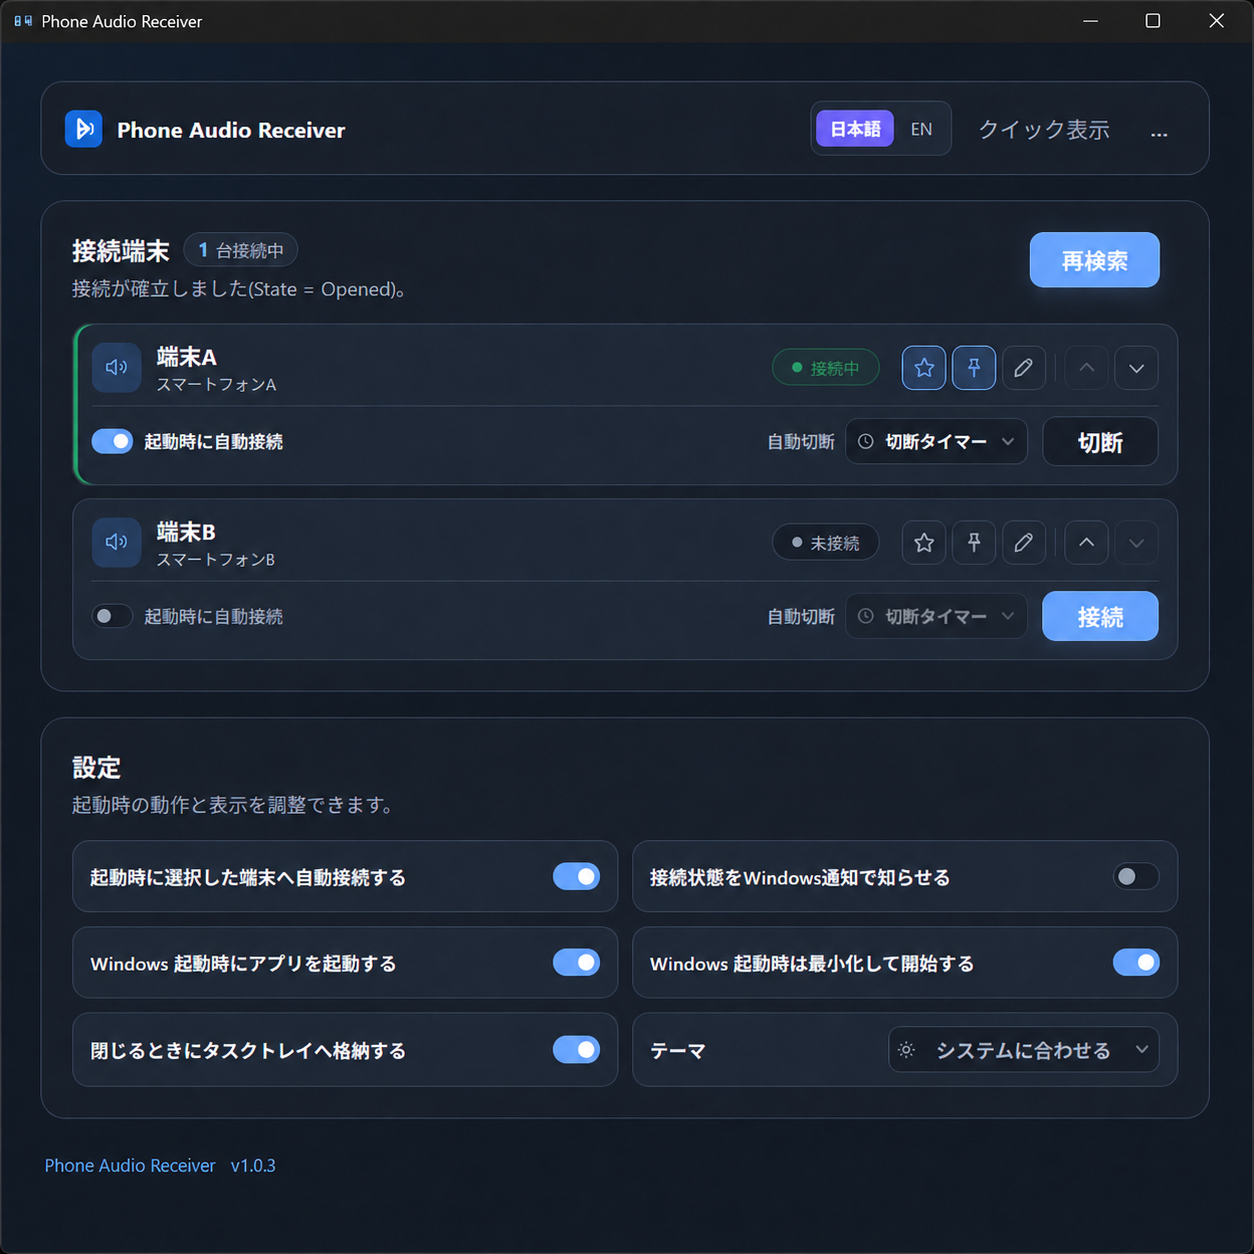Click the speaker icon for 端末B
The image size is (1254, 1254).
116,543
